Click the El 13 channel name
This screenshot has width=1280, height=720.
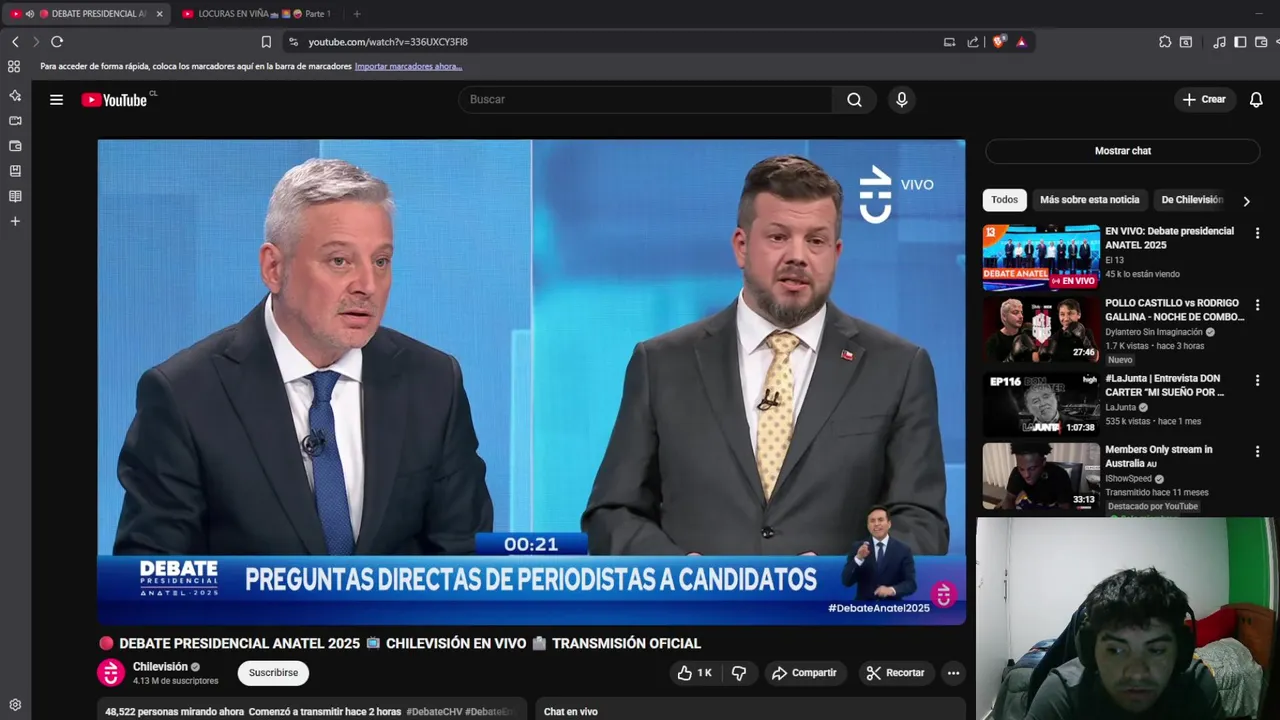click(x=1114, y=260)
